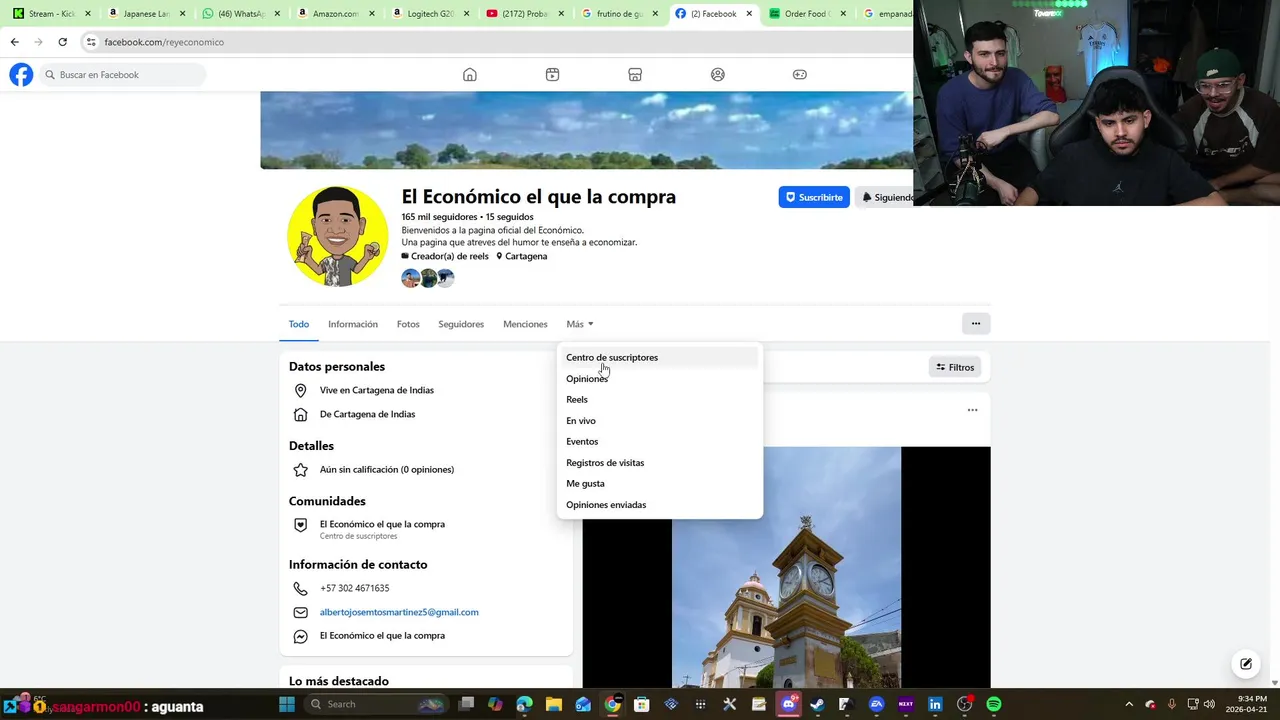Click the new message compose icon
The height and width of the screenshot is (720, 1280).
coord(1246,663)
